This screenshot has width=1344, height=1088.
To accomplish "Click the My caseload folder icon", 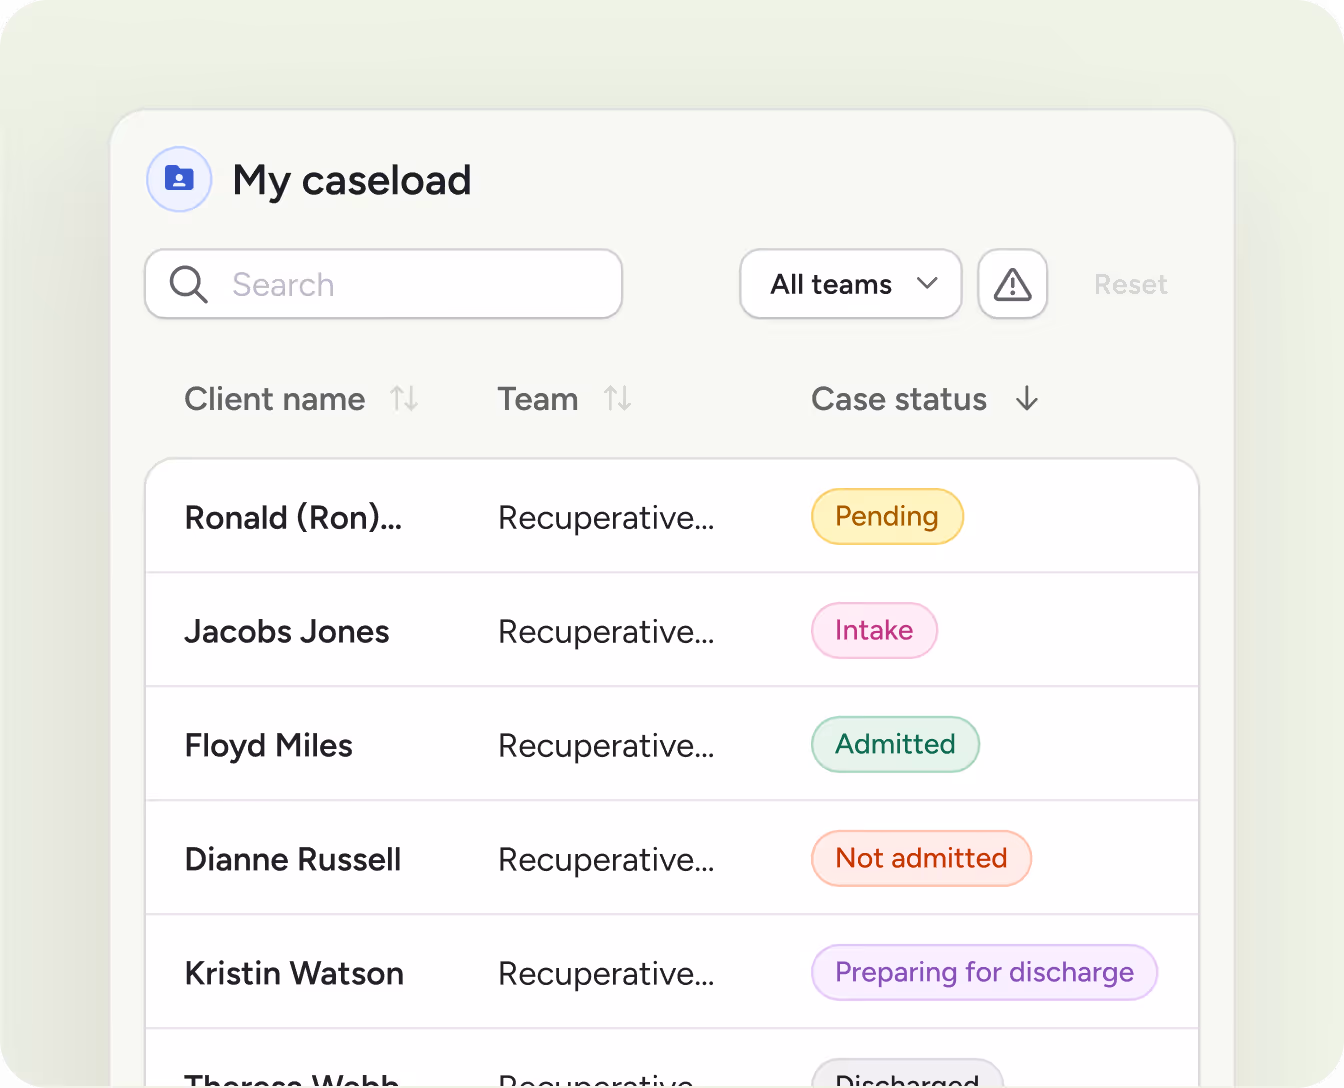I will pyautogui.click(x=179, y=179).
